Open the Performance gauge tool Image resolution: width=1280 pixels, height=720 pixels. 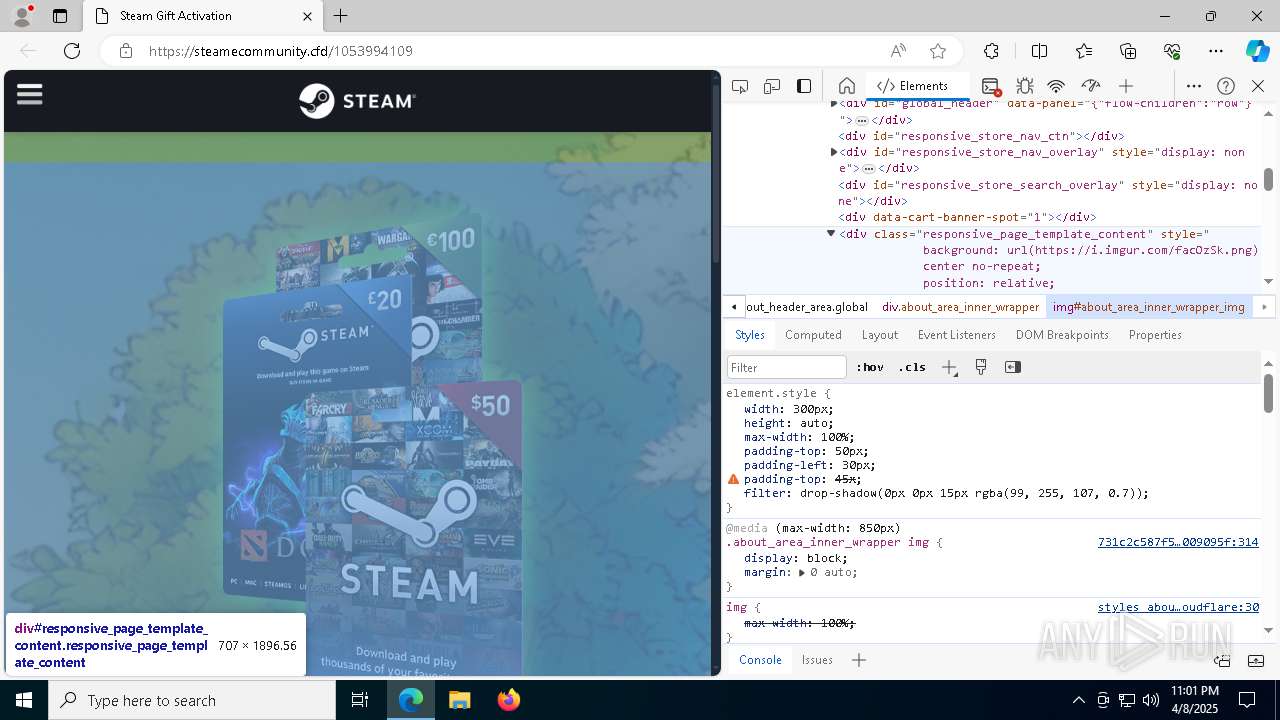point(1091,86)
